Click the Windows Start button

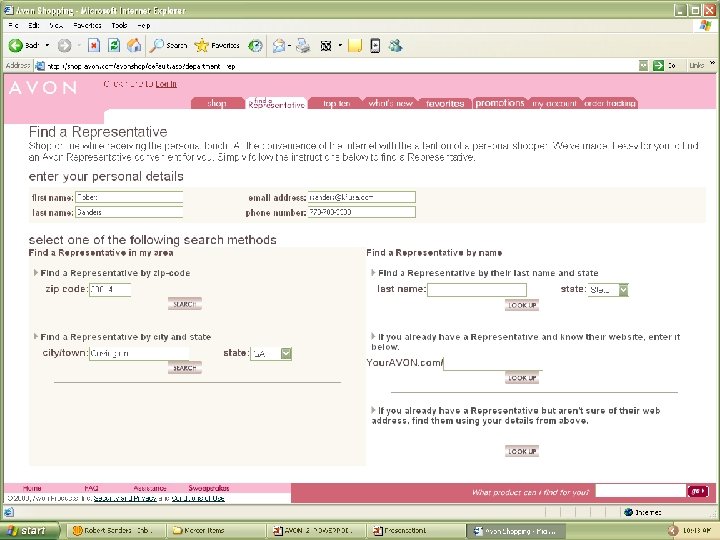point(30,531)
